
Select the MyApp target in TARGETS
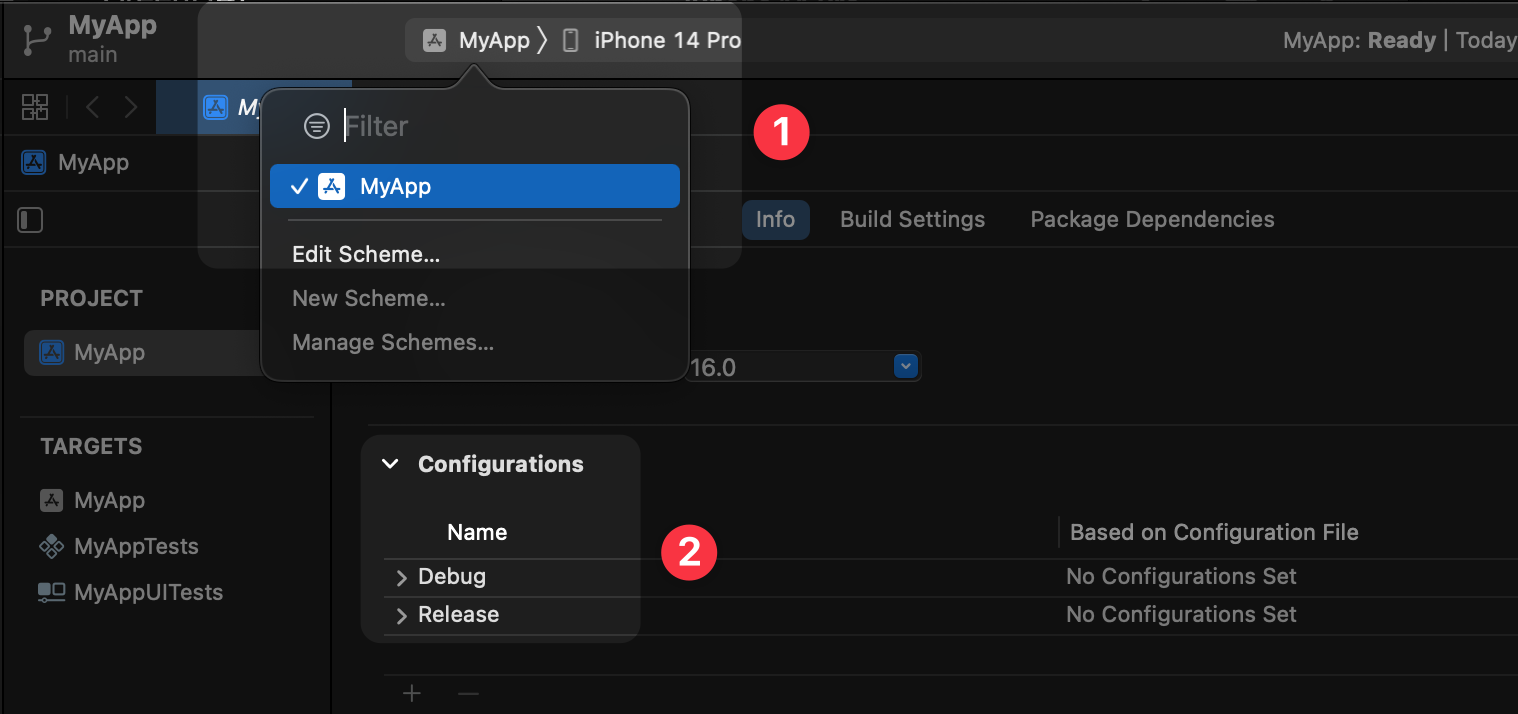coord(109,500)
